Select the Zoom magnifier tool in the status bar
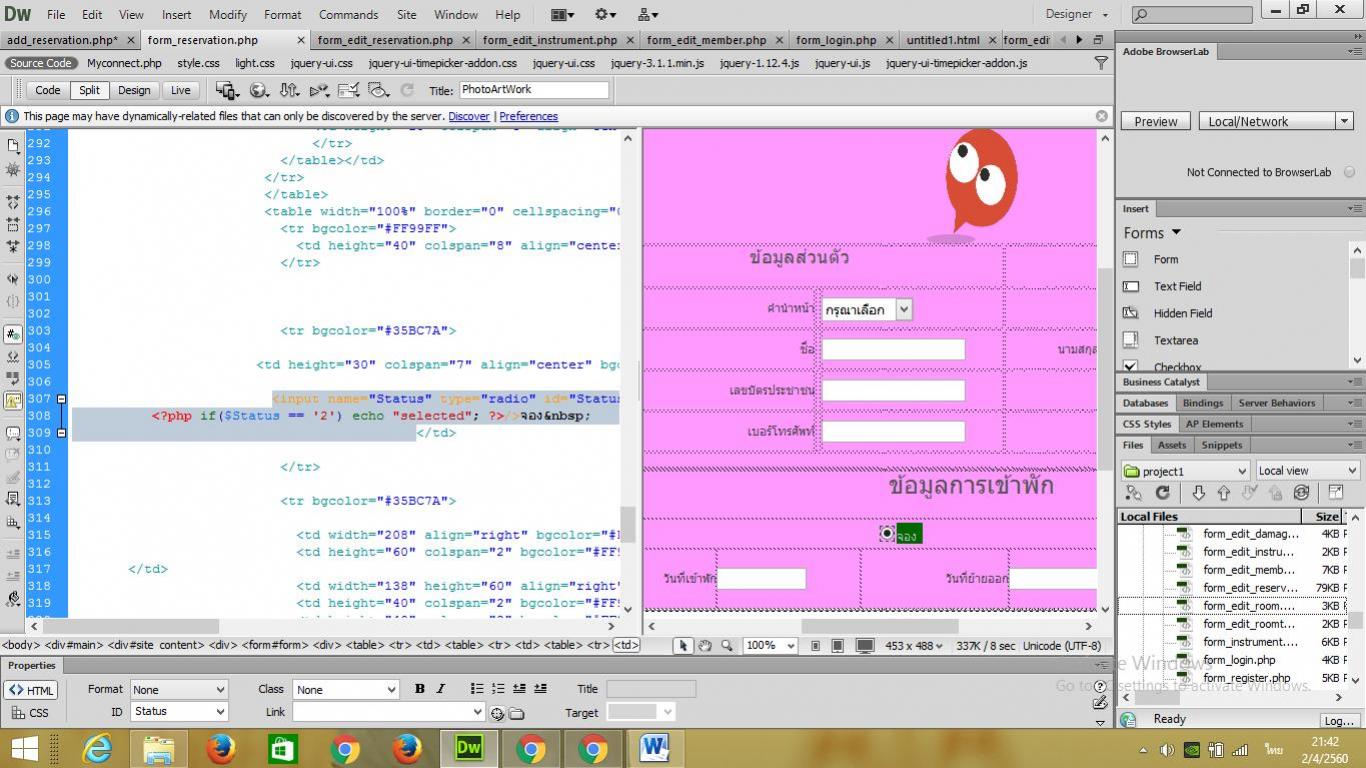Viewport: 1366px width, 768px height. [x=727, y=646]
